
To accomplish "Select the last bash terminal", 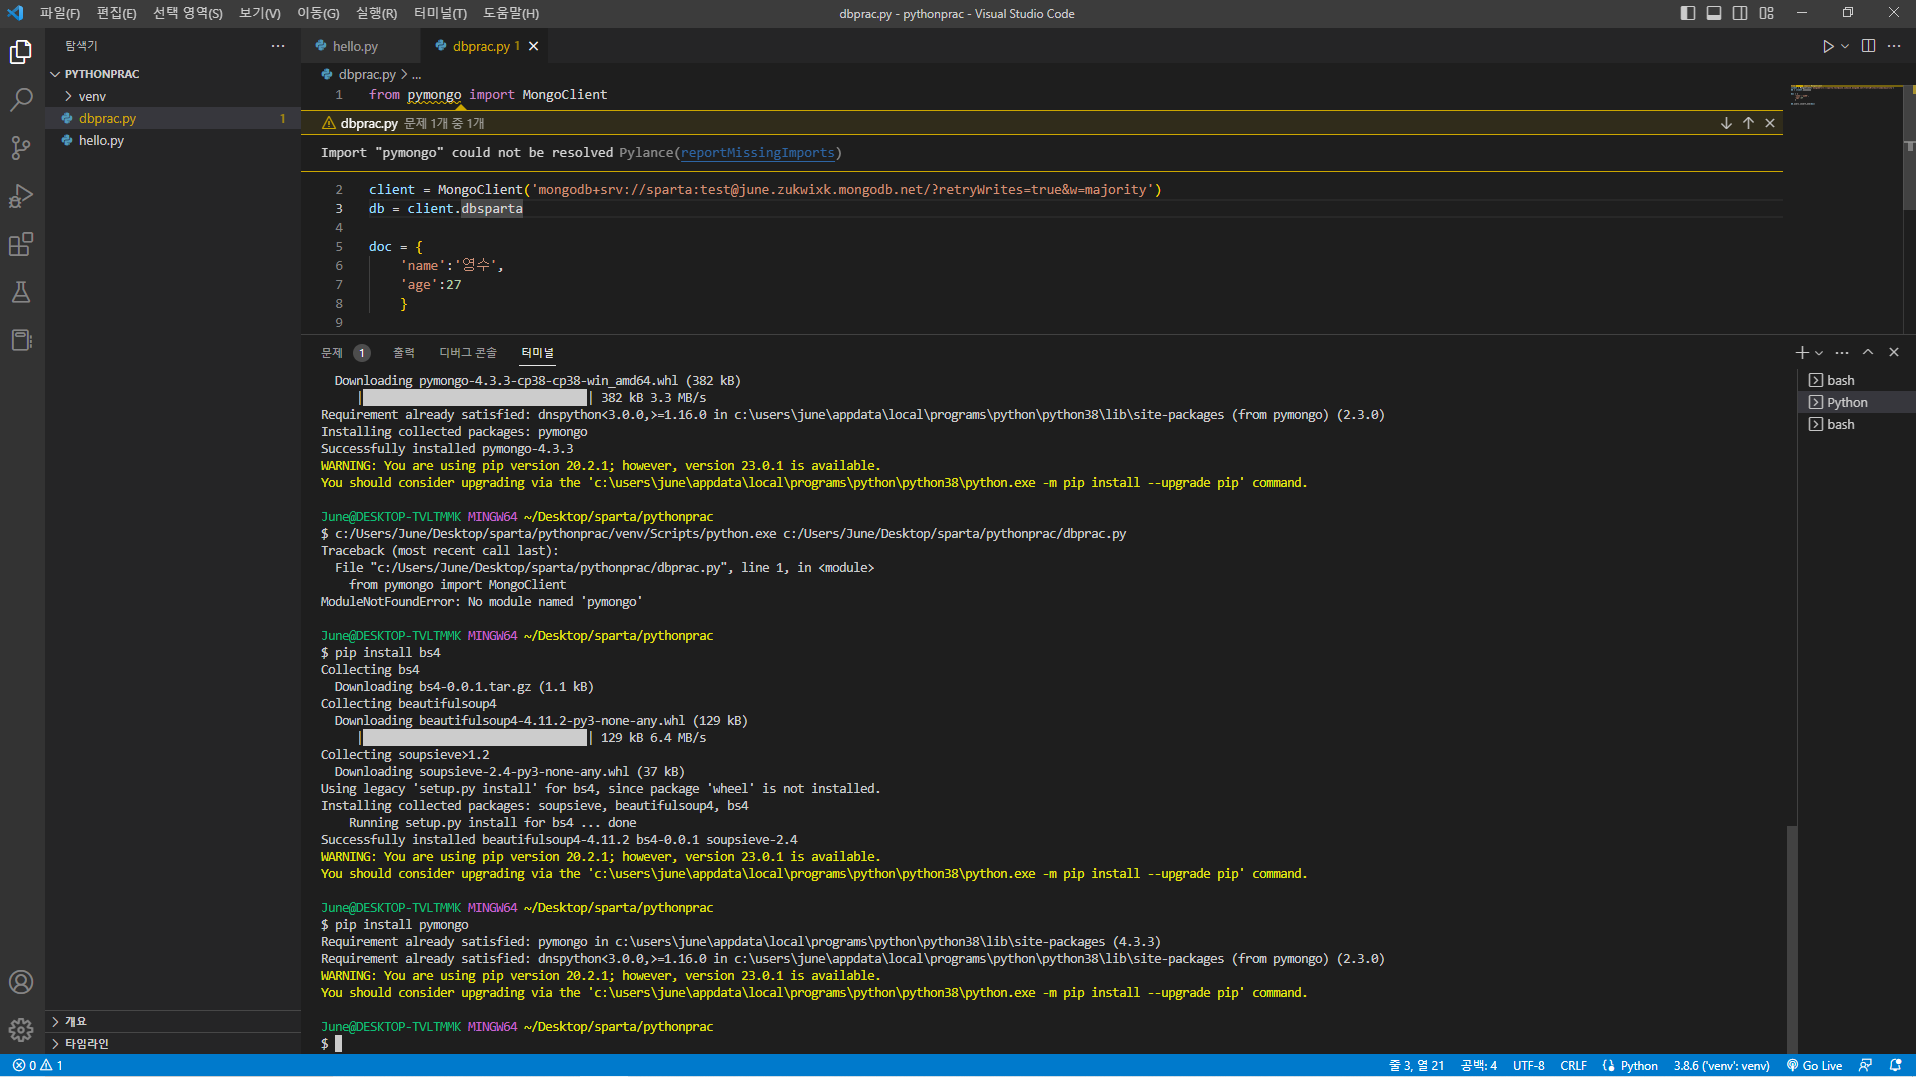I will point(1856,424).
